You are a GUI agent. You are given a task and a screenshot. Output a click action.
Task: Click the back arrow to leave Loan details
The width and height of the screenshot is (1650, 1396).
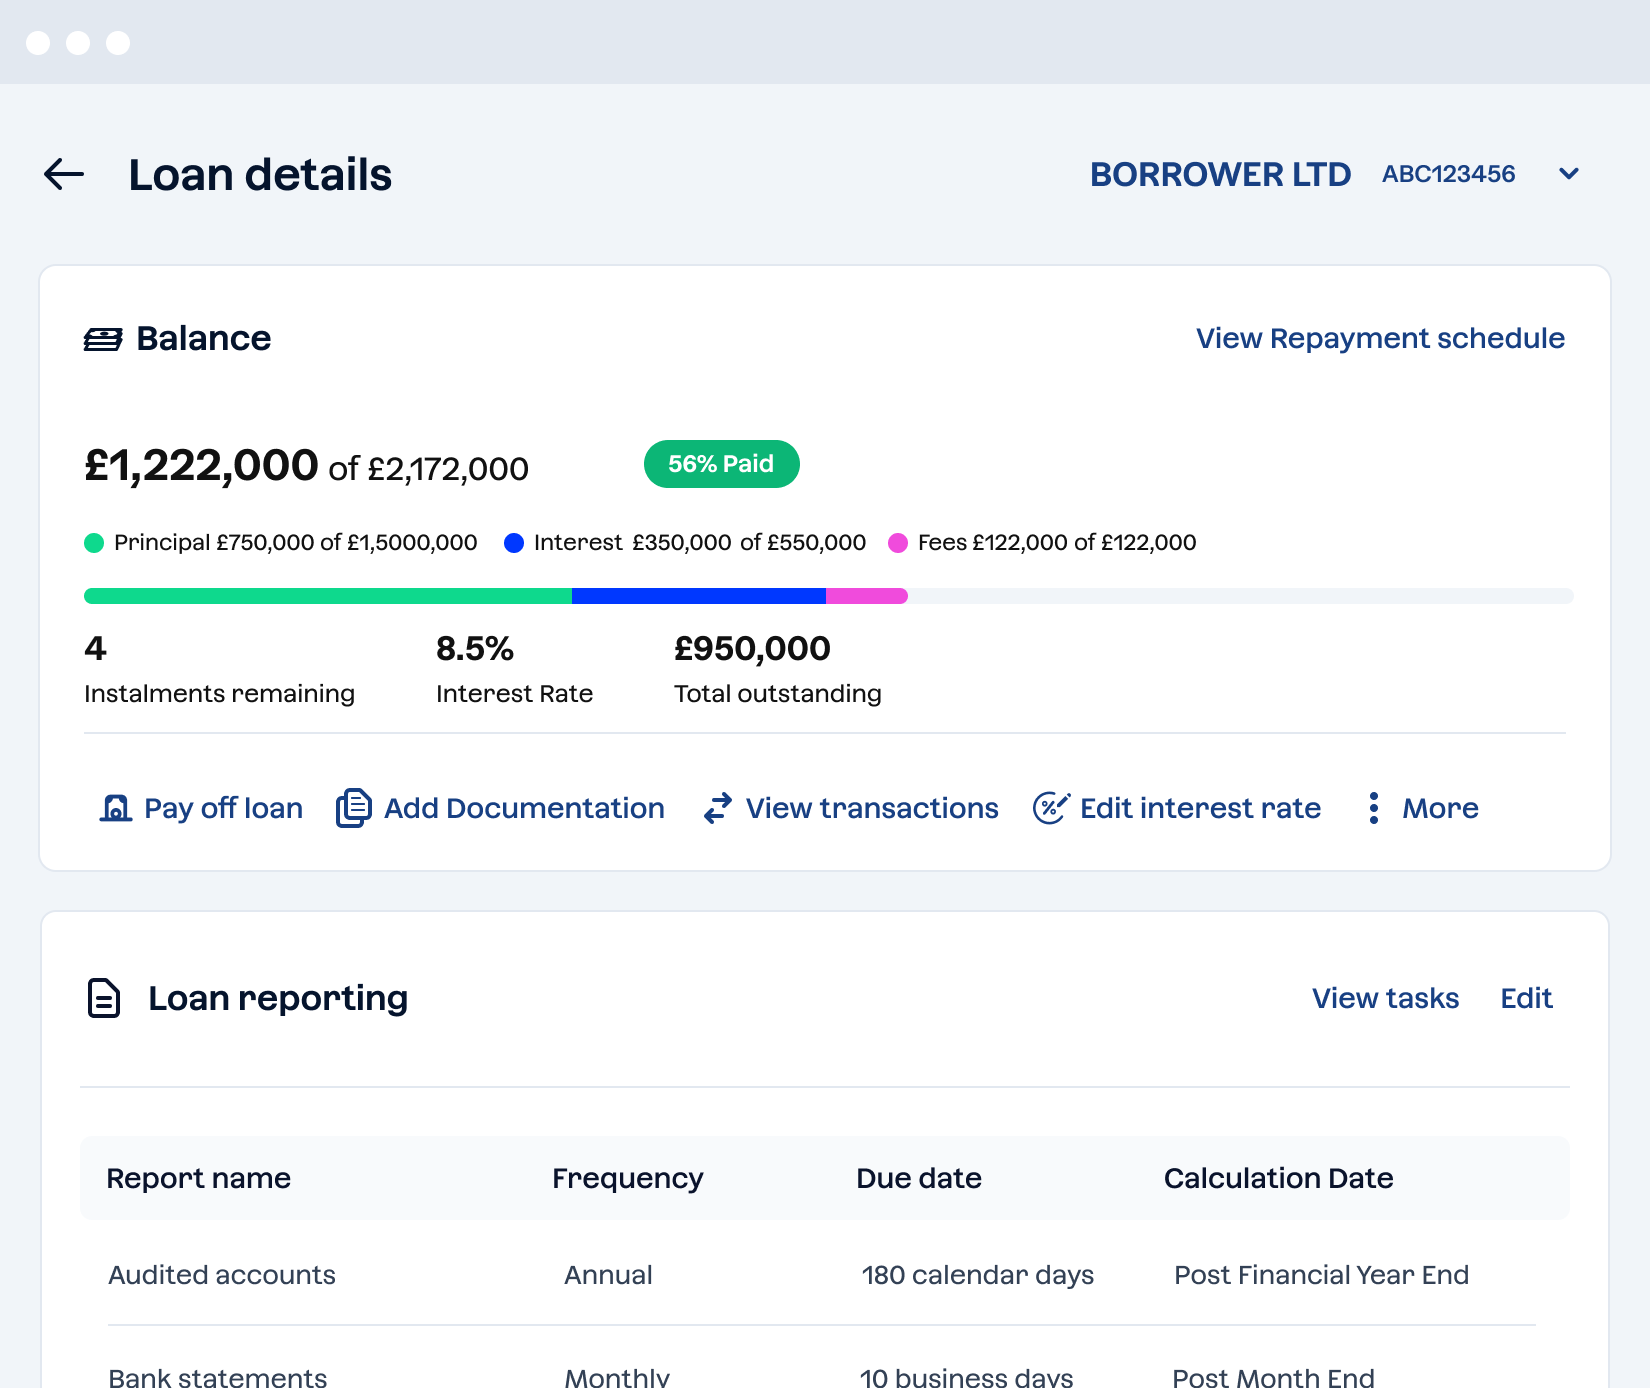click(64, 174)
